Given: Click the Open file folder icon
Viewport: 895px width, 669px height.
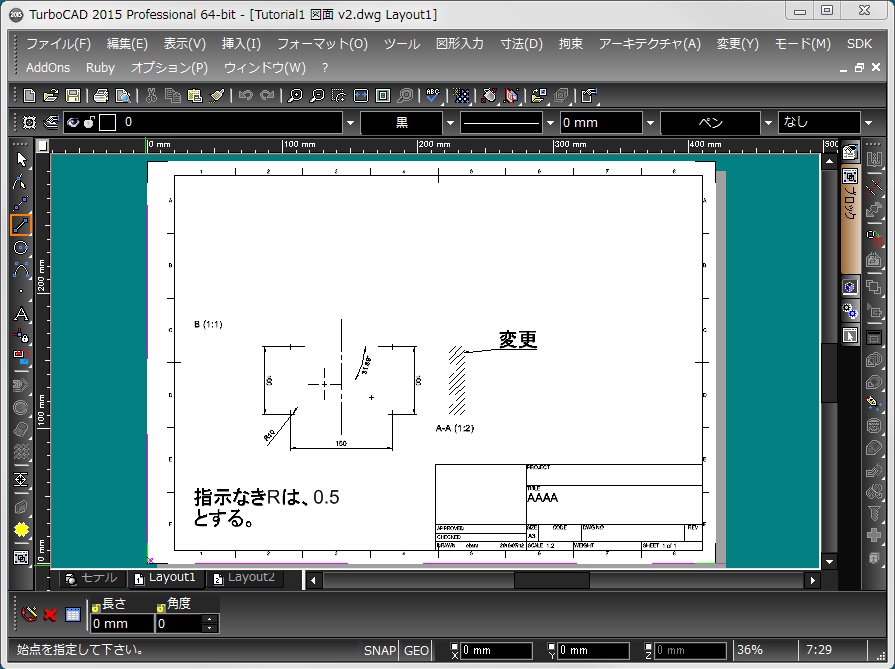Looking at the screenshot, I should click(51, 96).
